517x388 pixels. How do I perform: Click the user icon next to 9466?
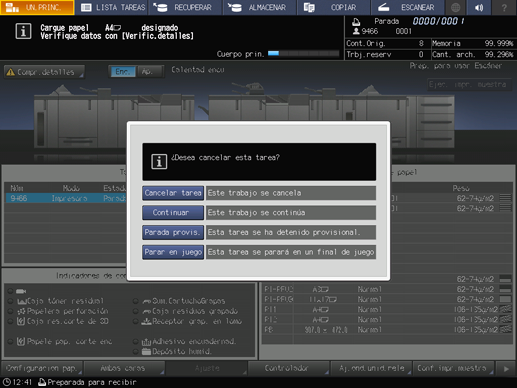tap(356, 31)
